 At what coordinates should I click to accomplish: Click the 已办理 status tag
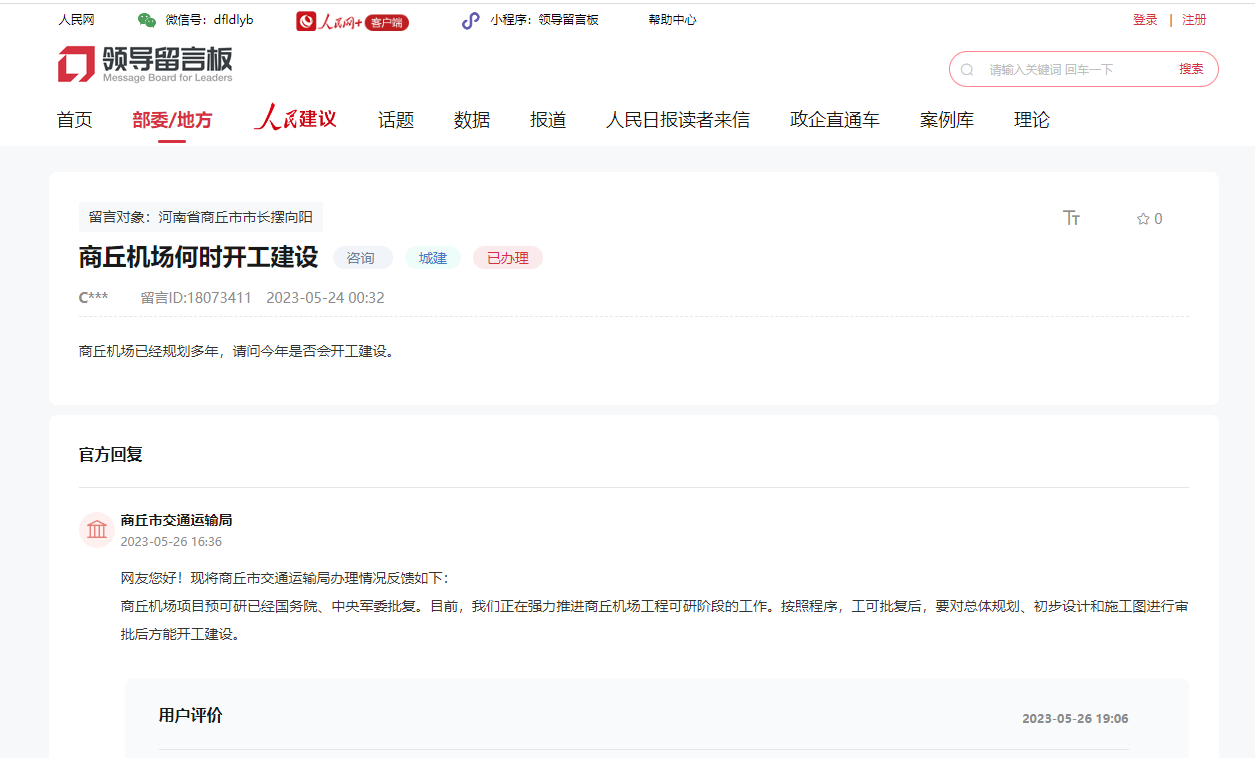(508, 258)
